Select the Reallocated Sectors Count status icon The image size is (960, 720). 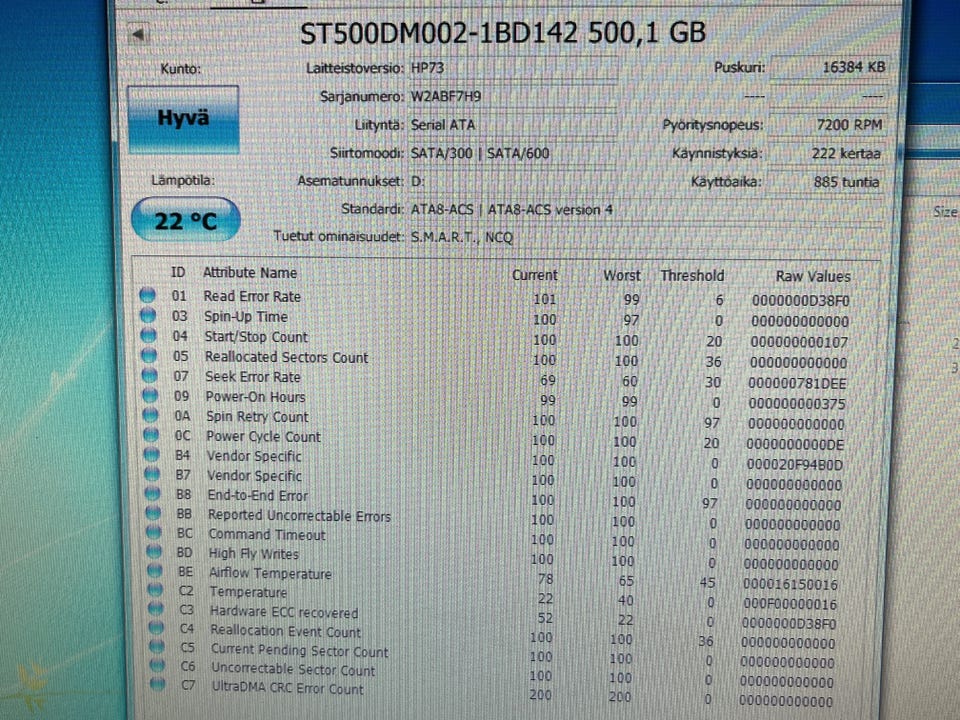149,356
